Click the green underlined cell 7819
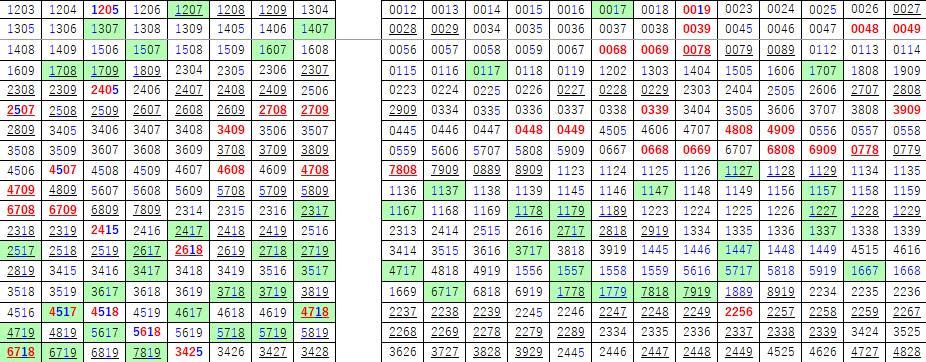Image resolution: width=926 pixels, height=362 pixels. coord(146,353)
